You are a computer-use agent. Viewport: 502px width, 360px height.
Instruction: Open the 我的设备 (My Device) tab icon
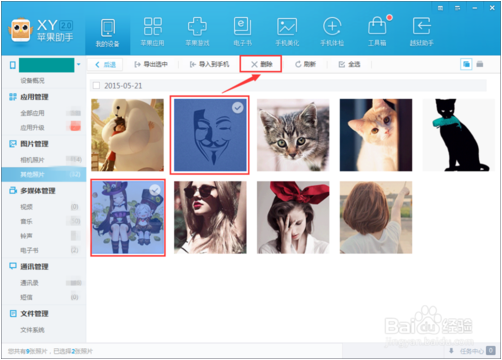coord(108,28)
